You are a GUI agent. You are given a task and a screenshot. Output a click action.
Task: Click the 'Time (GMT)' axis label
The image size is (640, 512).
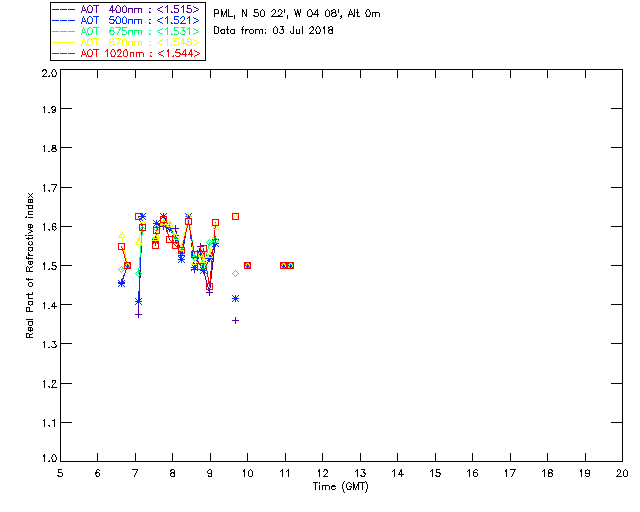click(340, 487)
